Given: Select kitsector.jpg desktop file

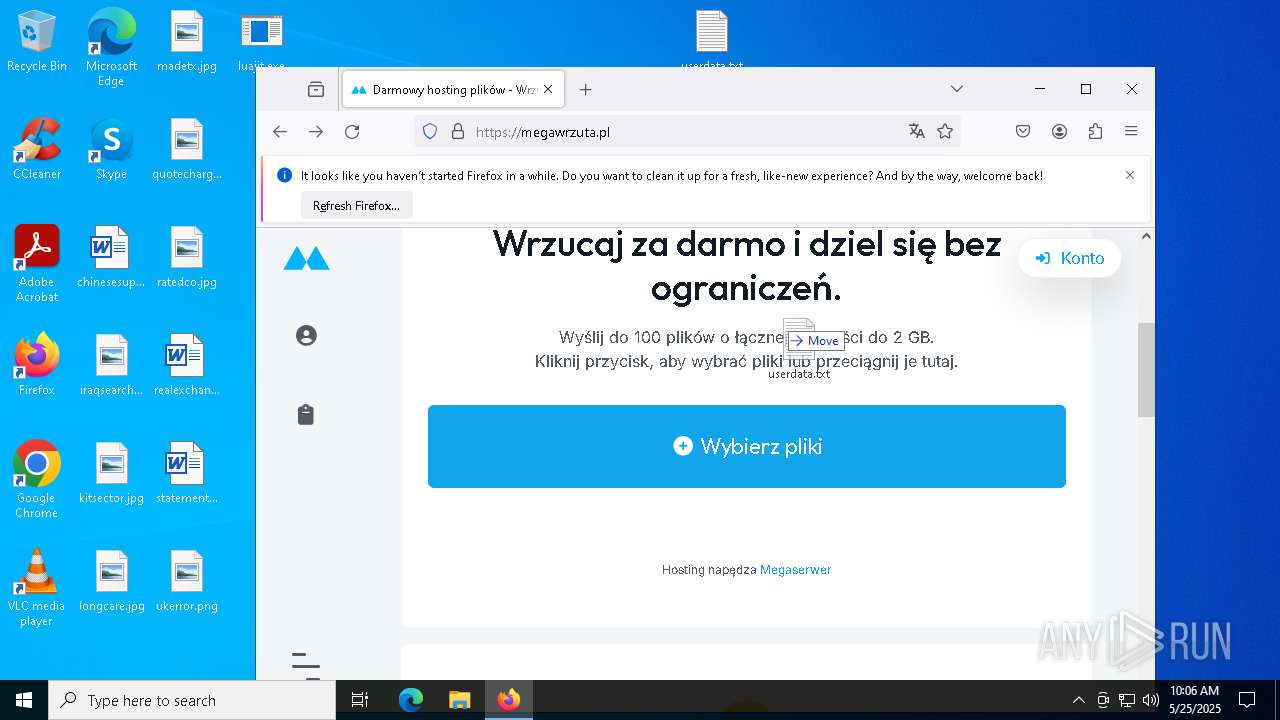Looking at the screenshot, I should (x=111, y=474).
